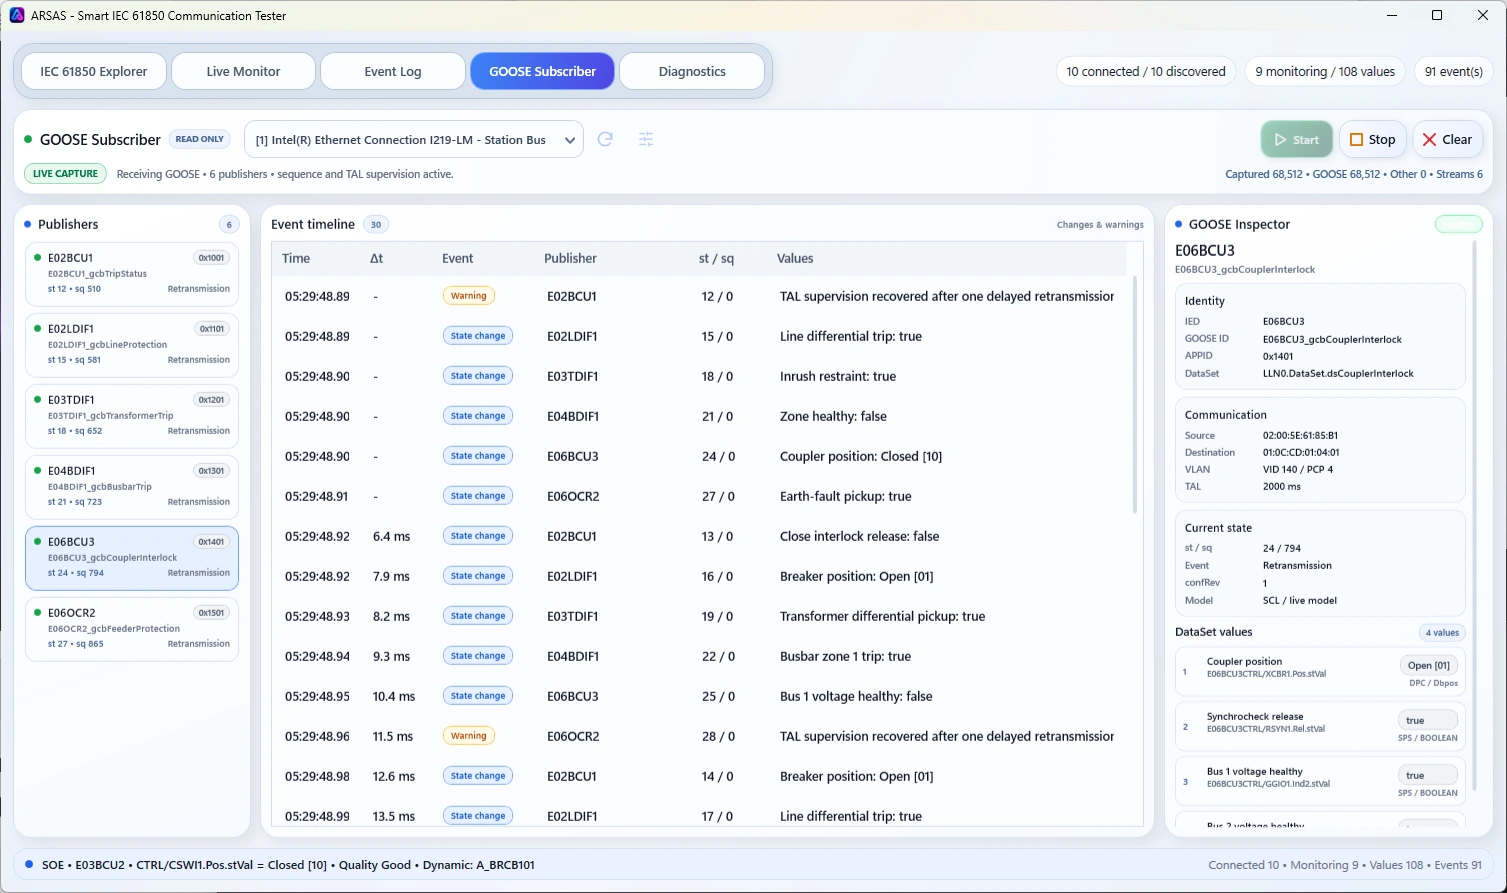Maximize the ARSAS window

pos(1437,15)
